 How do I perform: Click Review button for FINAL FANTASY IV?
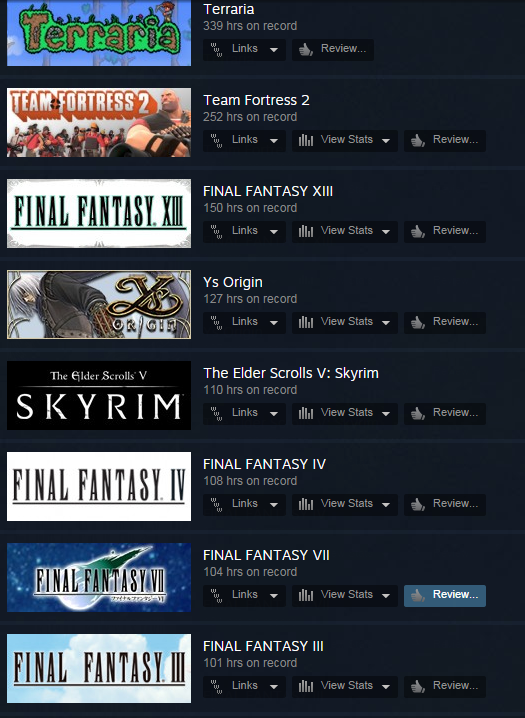coord(445,504)
